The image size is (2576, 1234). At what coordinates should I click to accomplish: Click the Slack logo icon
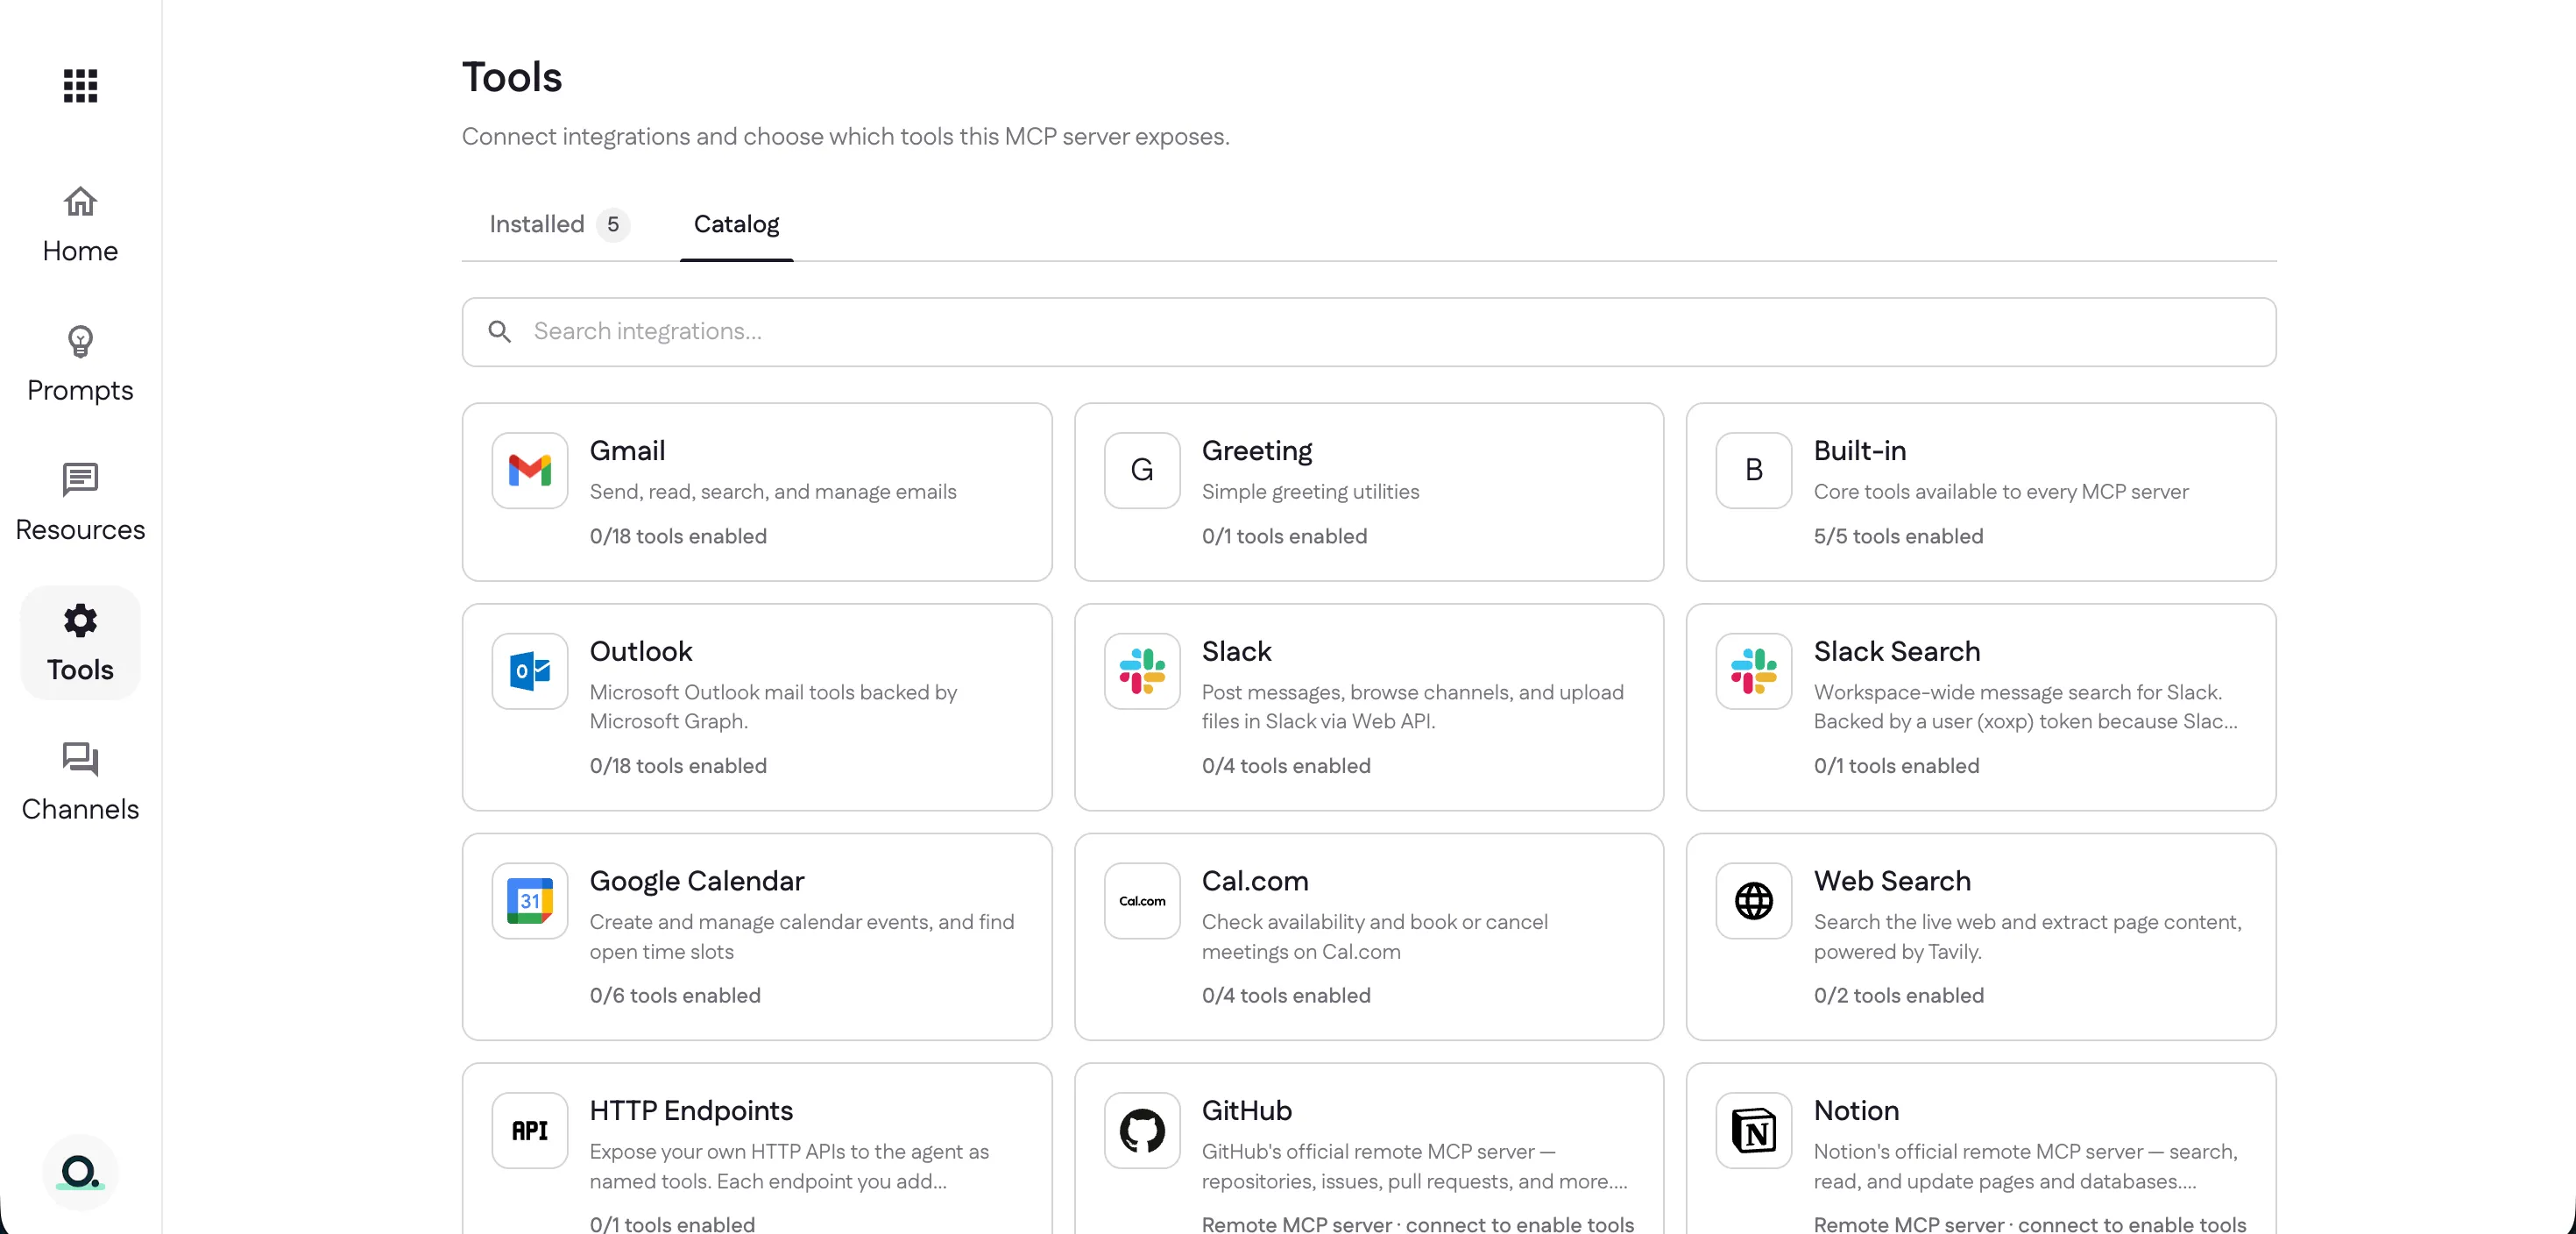[1142, 671]
